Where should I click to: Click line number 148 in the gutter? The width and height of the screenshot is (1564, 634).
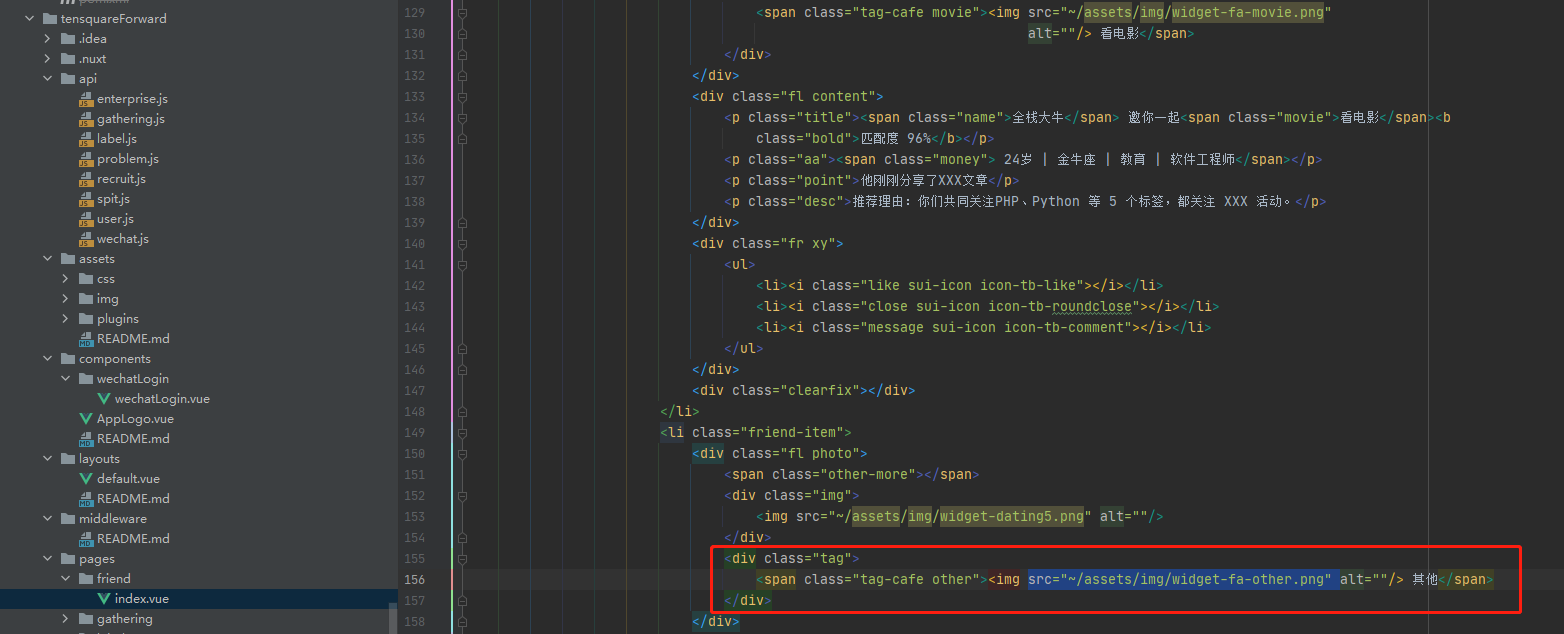pyautogui.click(x=413, y=412)
